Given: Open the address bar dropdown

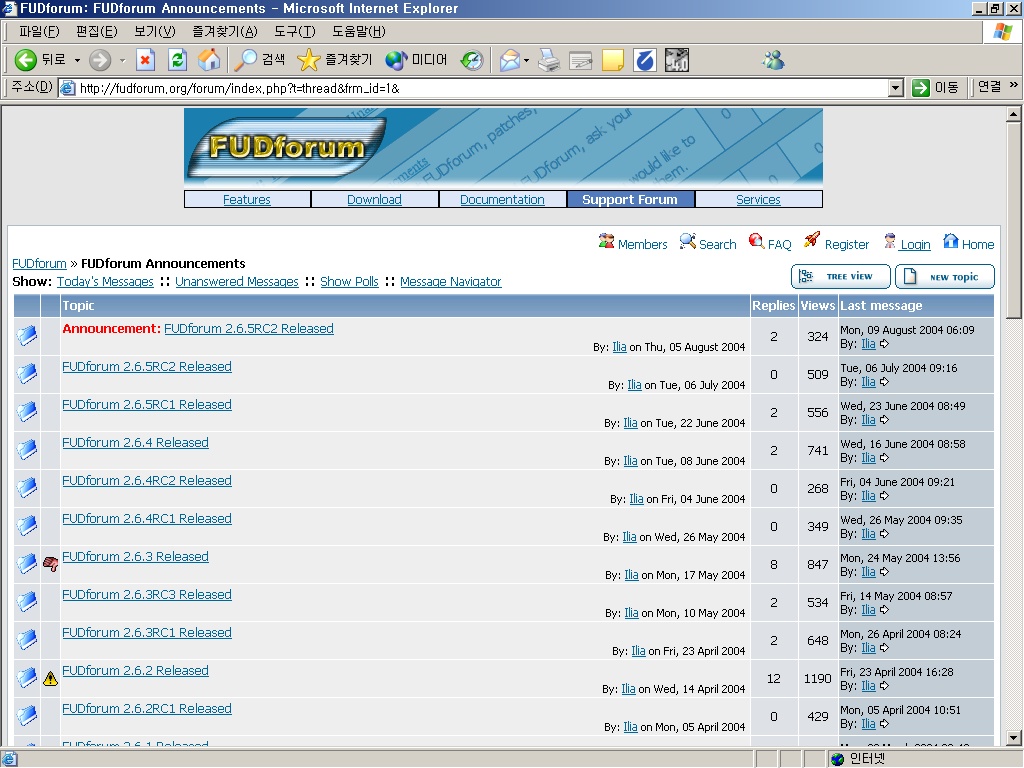Looking at the screenshot, I should pyautogui.click(x=896, y=88).
